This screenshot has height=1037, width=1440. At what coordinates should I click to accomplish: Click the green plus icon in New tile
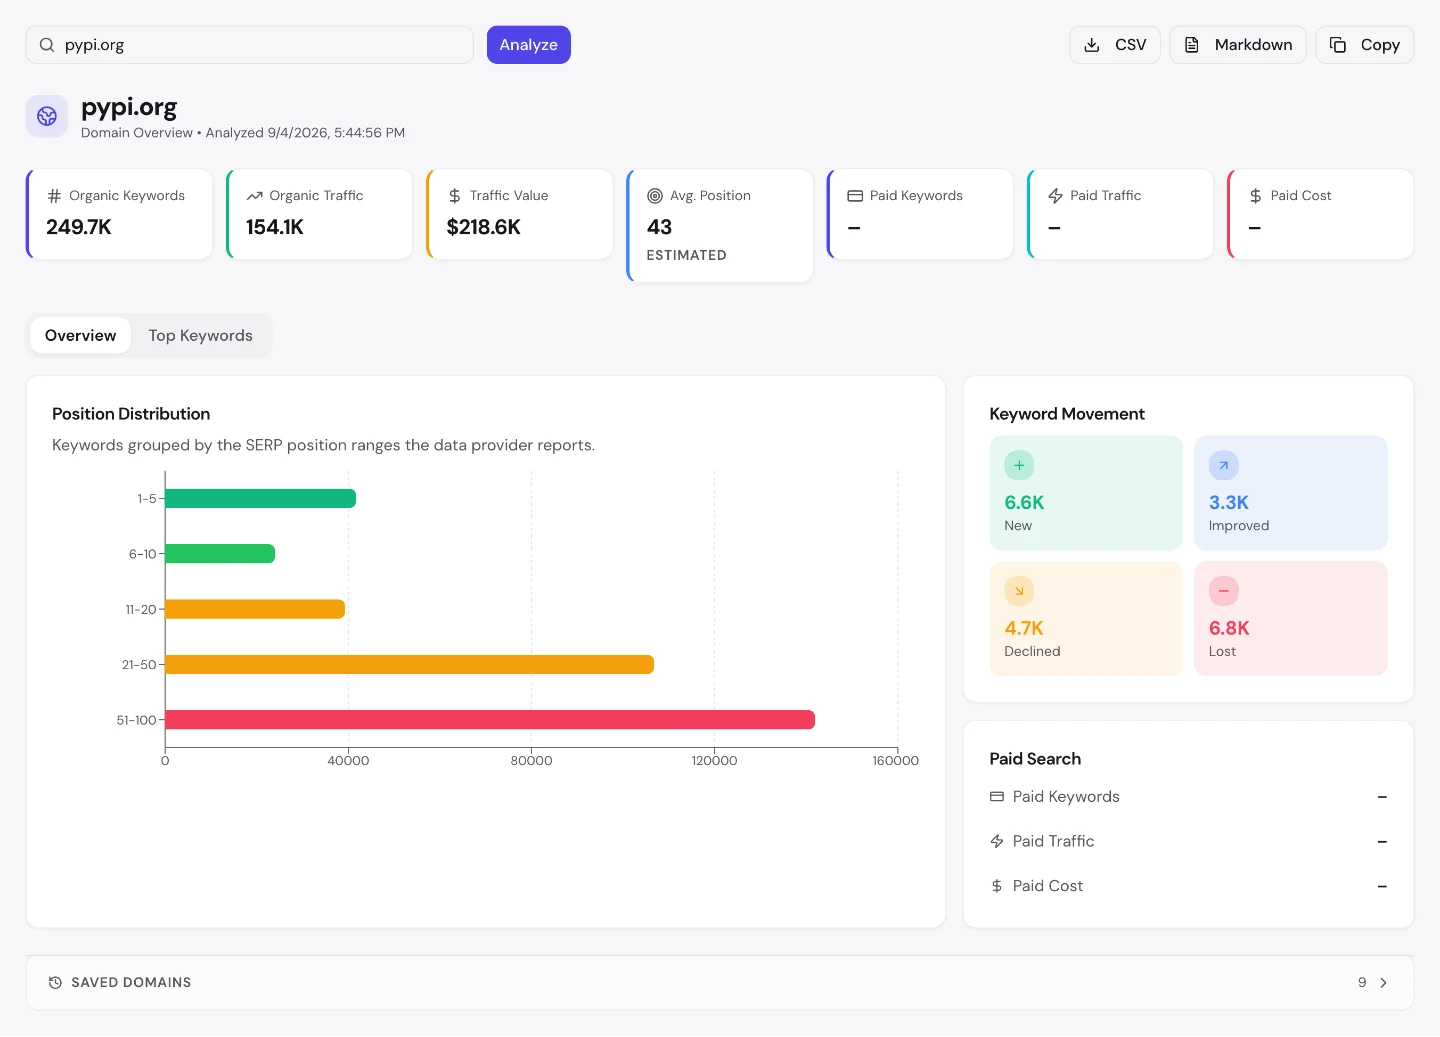point(1019,465)
